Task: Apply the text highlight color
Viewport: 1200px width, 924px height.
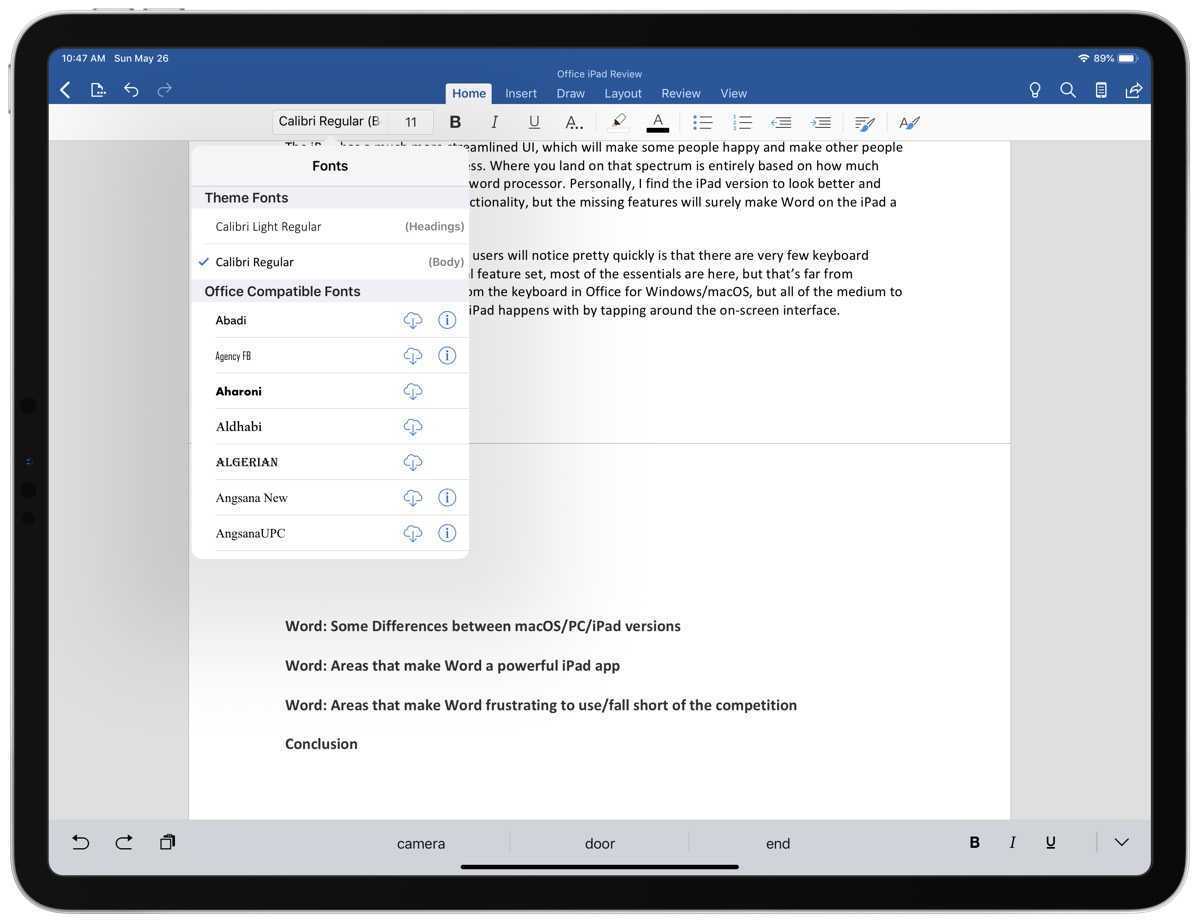Action: coord(618,122)
